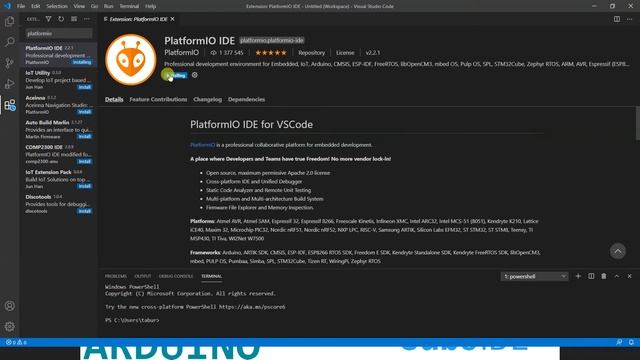Switch to the Changelog tab
The width and height of the screenshot is (640, 360).
click(x=207, y=99)
